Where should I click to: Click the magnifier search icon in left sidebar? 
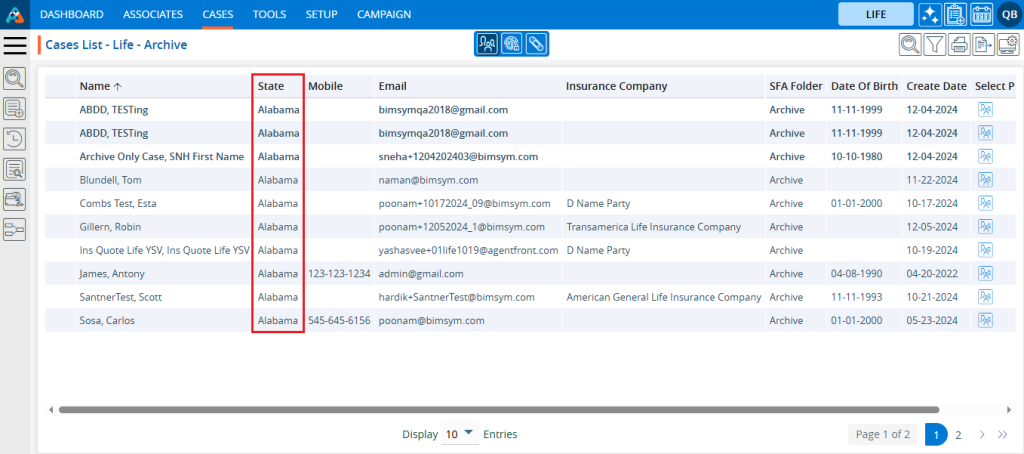(x=15, y=79)
